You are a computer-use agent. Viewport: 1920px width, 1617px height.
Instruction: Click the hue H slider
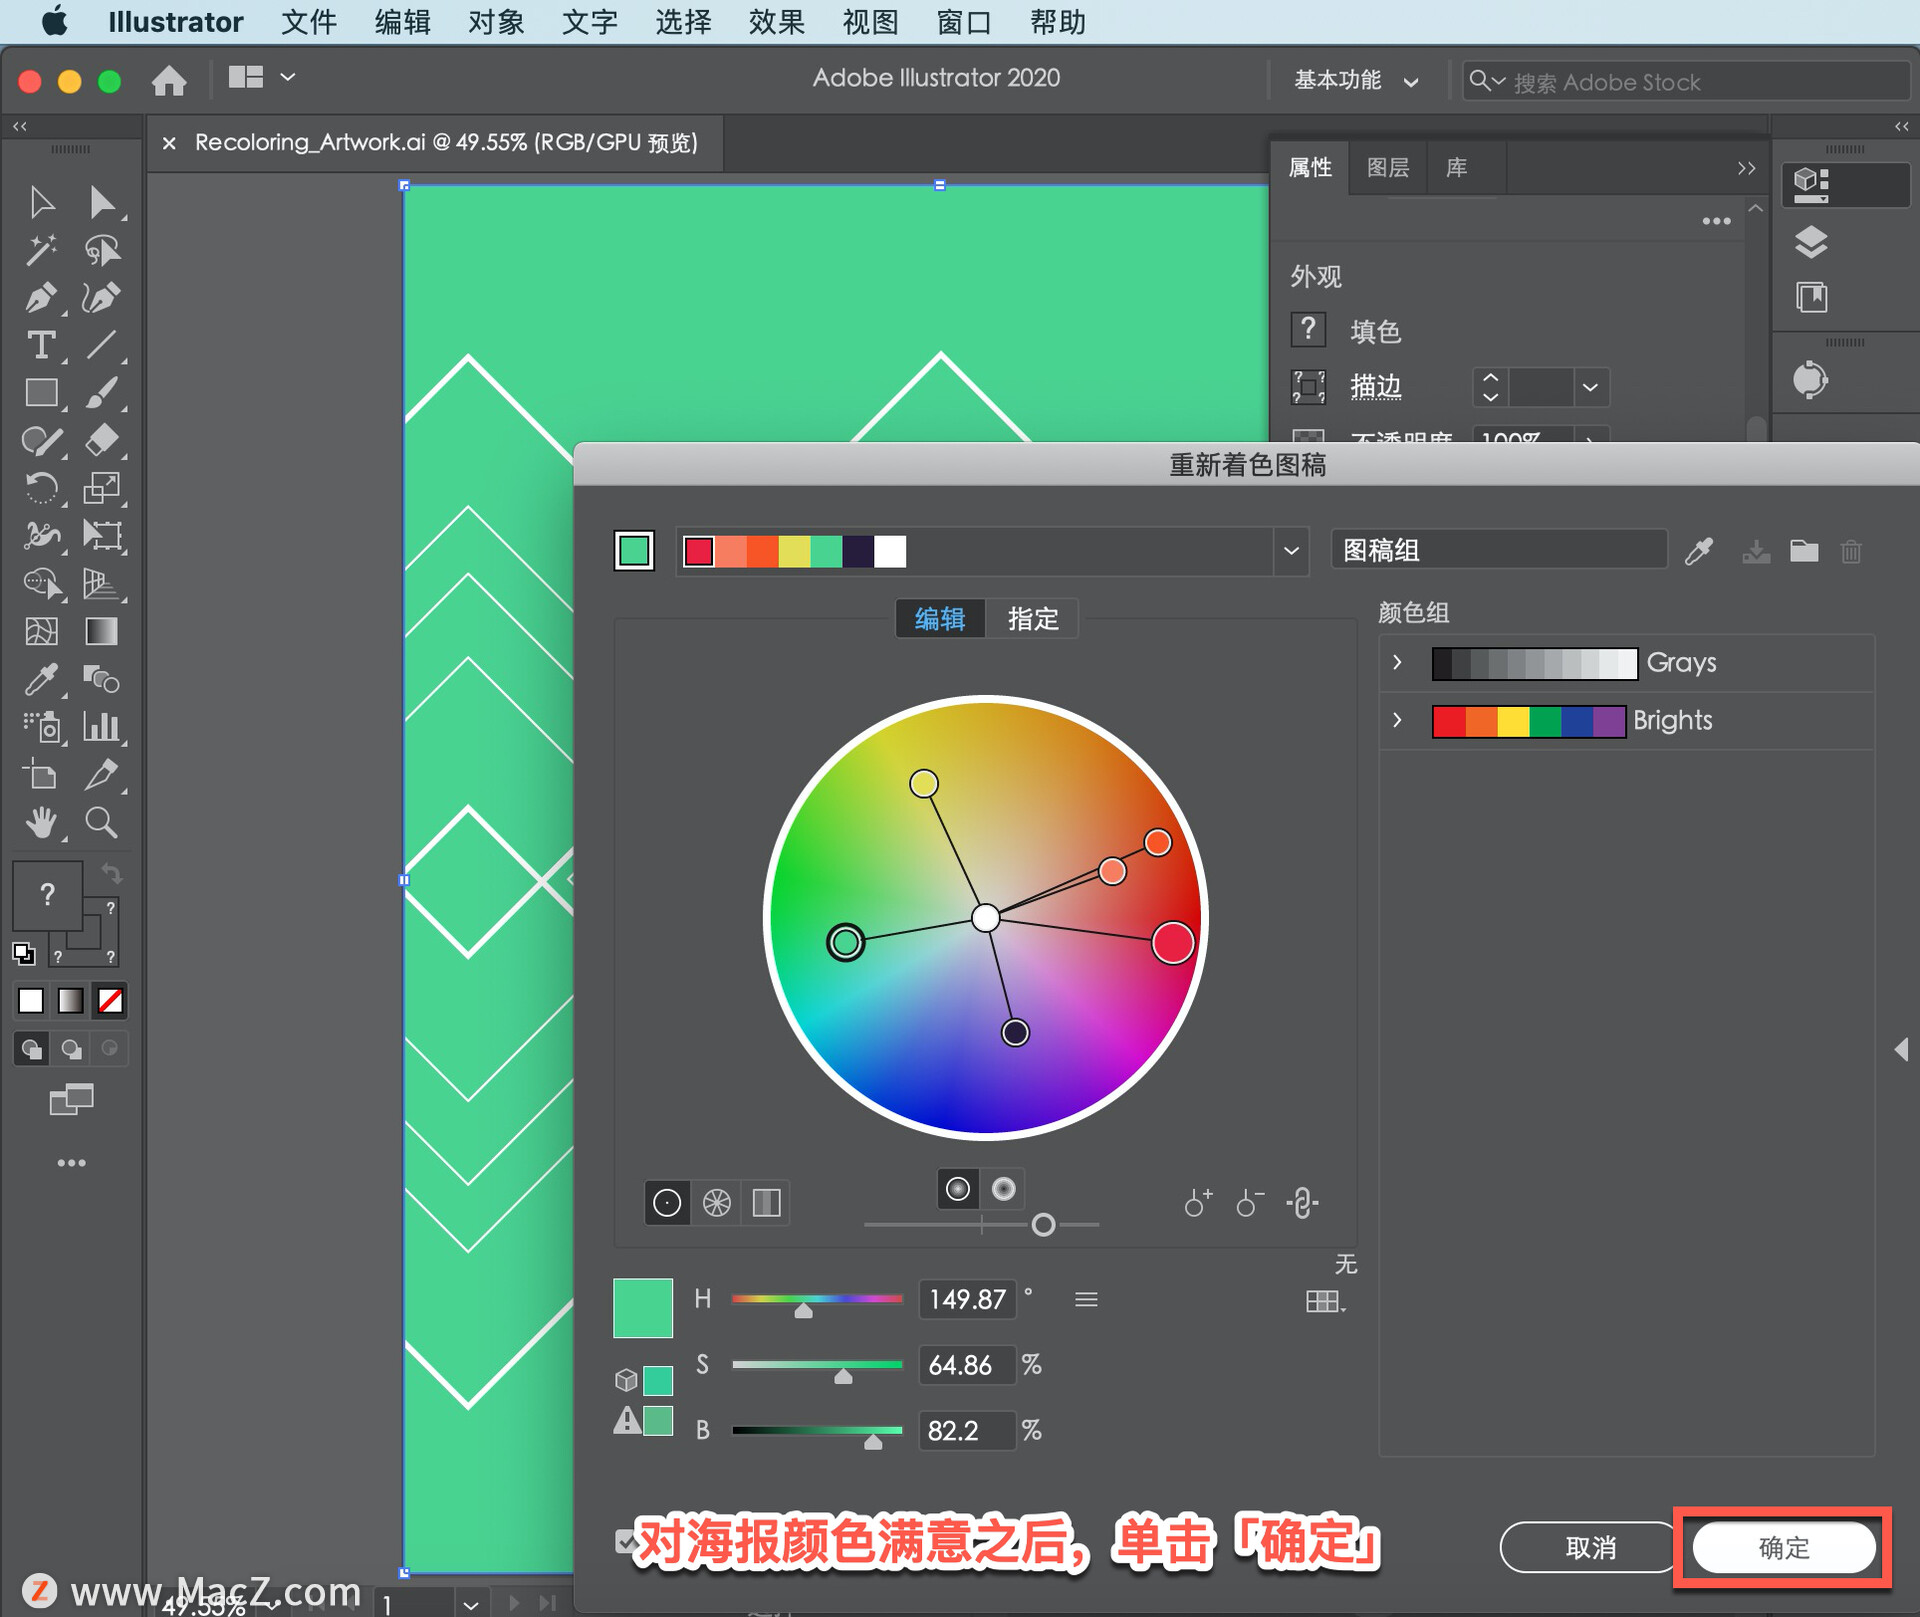click(816, 1299)
